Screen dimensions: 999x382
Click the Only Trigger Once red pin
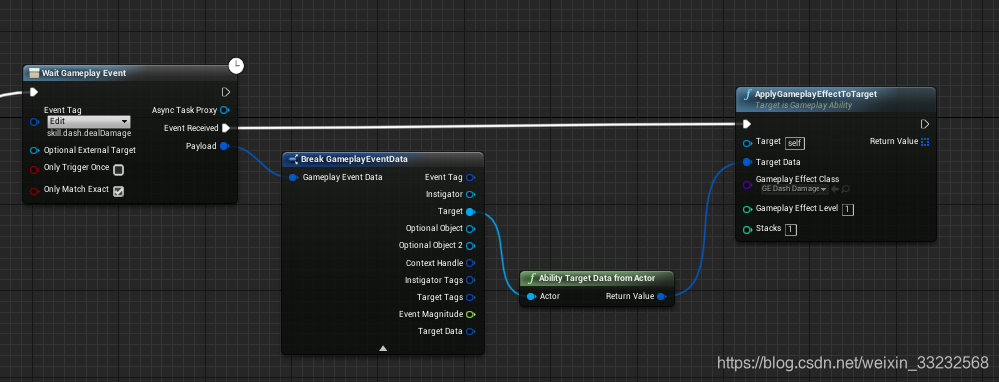point(34,169)
